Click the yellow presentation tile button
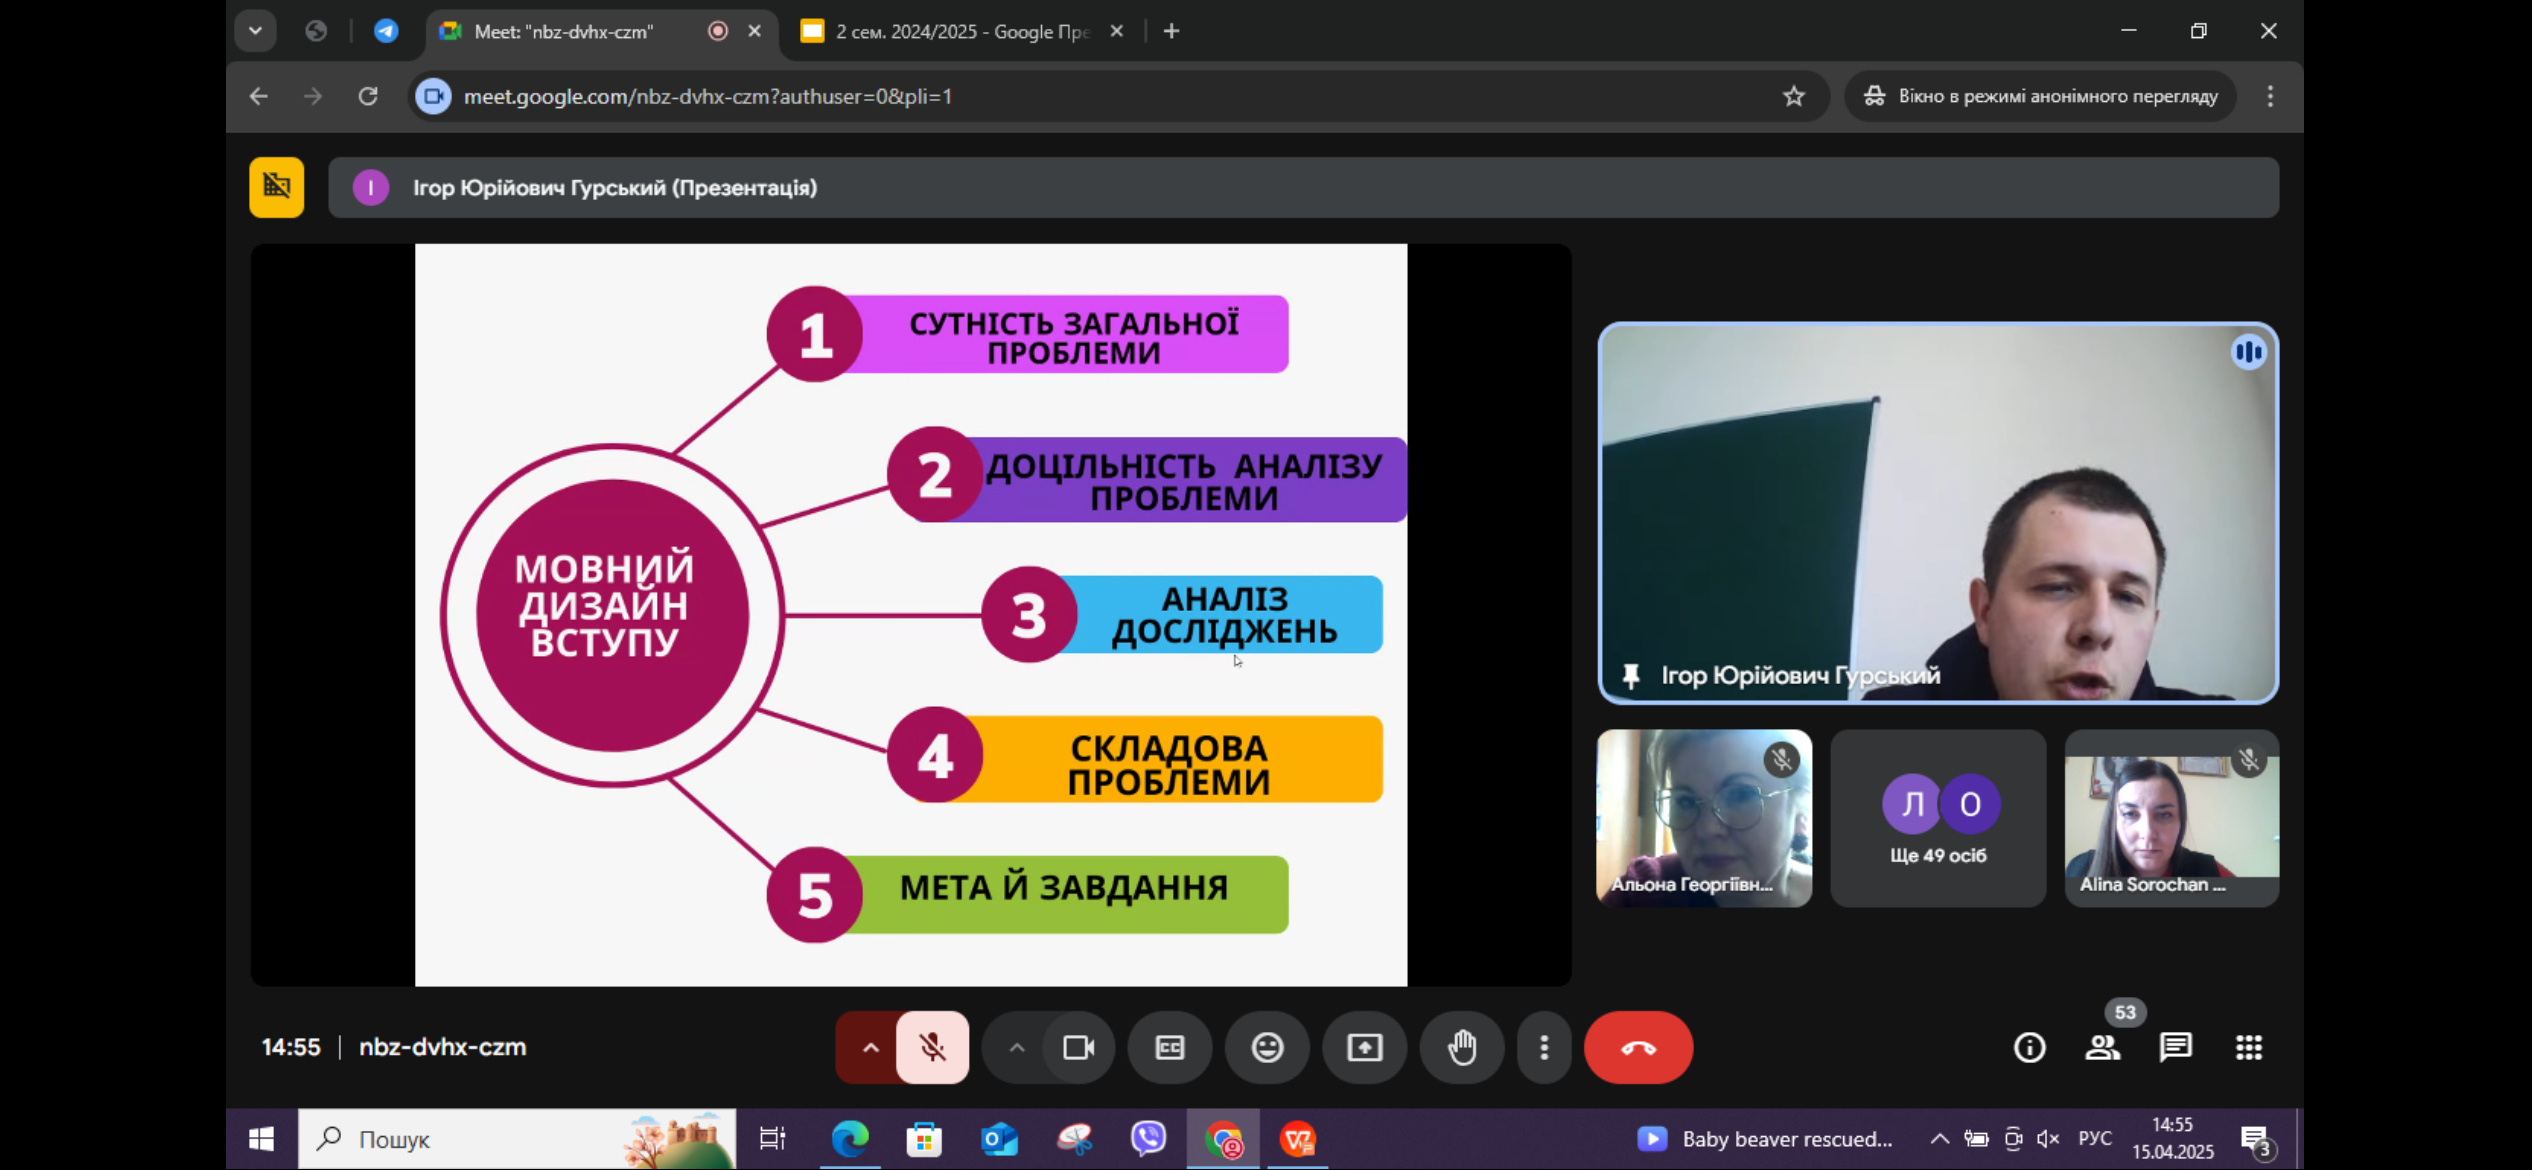Viewport: 2532px width, 1170px height. tap(277, 187)
